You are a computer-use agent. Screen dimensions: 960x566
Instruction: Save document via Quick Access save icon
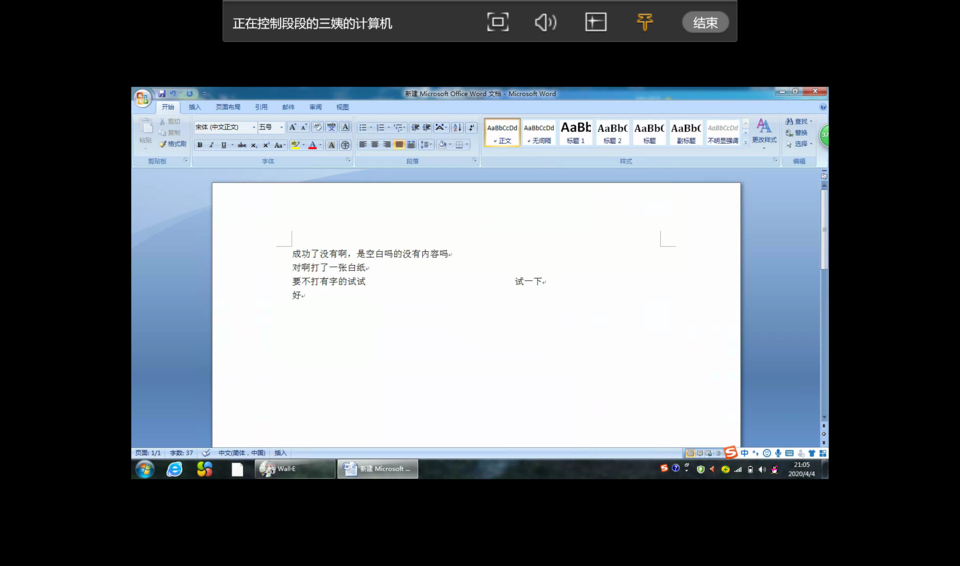point(162,94)
